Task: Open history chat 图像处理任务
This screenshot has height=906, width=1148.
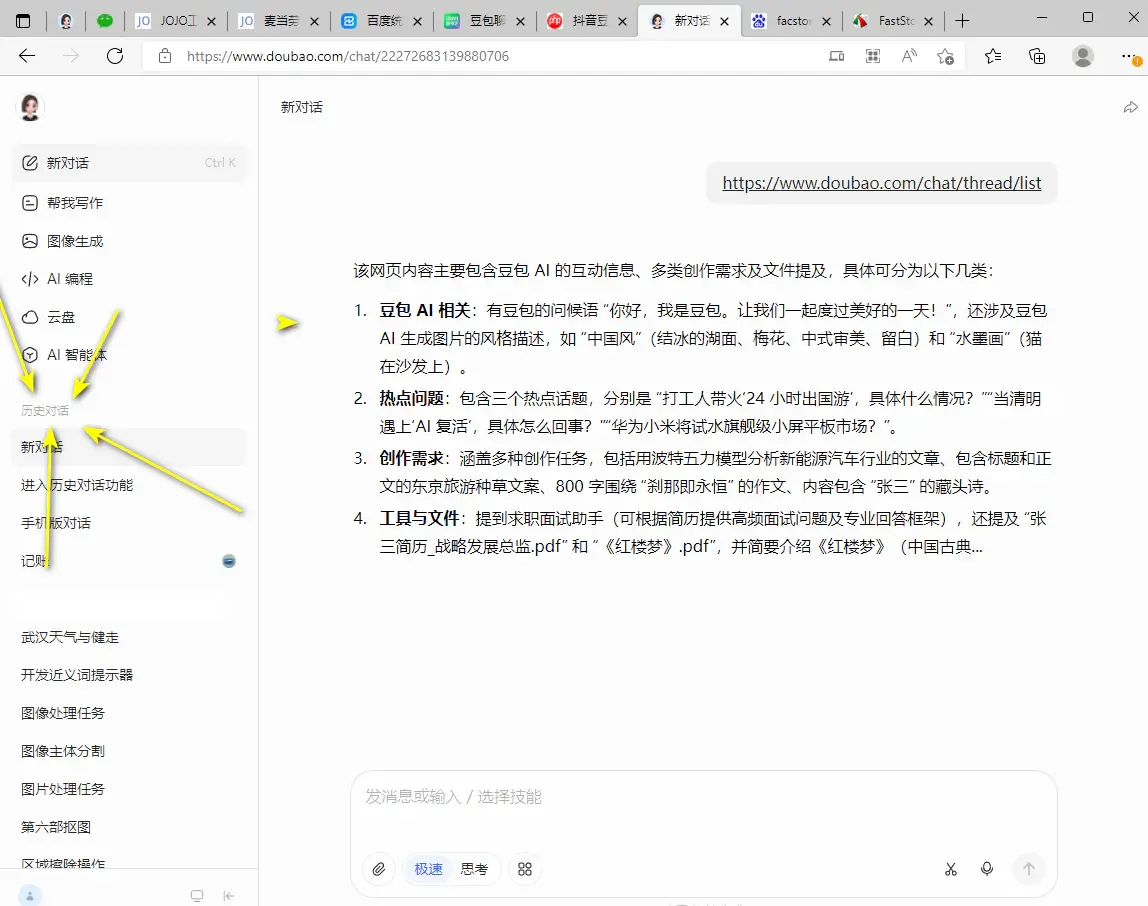Action: 129,713
